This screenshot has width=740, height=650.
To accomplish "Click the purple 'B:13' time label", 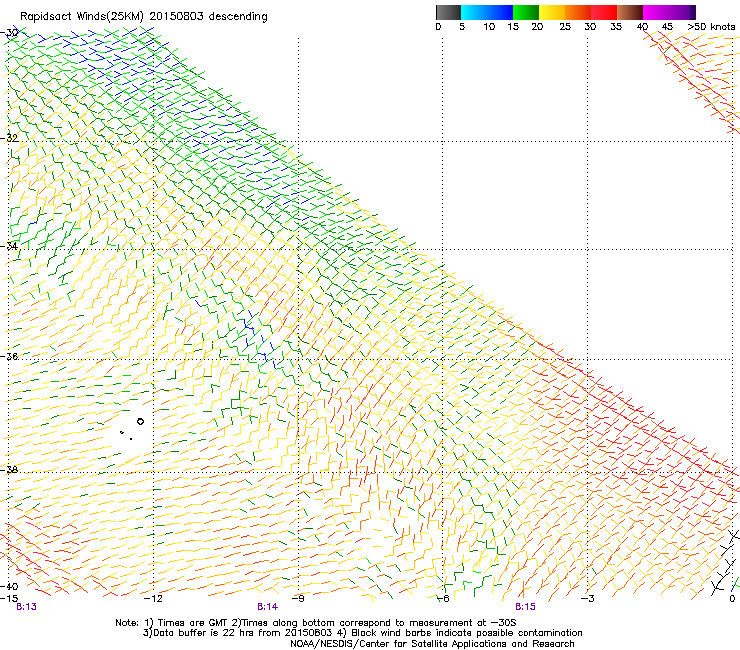I will (26, 607).
